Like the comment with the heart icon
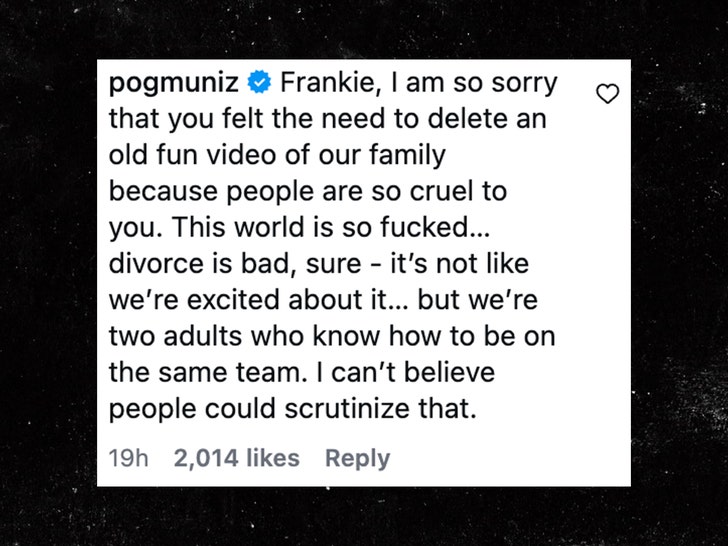Image resolution: width=728 pixels, height=546 pixels. pyautogui.click(x=607, y=93)
